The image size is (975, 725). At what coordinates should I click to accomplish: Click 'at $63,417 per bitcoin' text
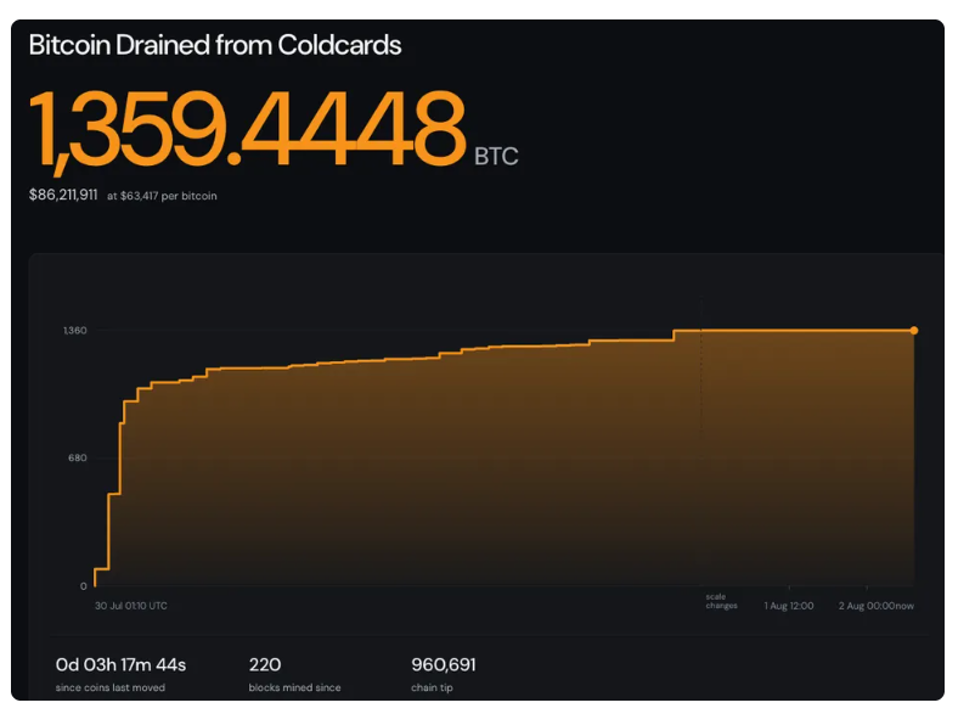tap(162, 196)
